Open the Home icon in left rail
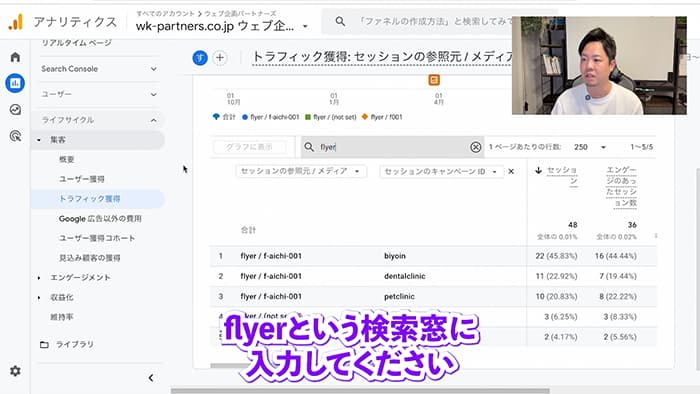 (15, 57)
